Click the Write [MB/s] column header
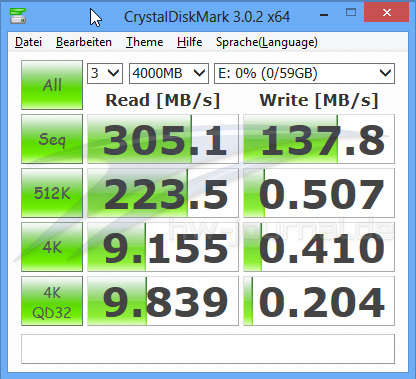This screenshot has width=416, height=379. pos(319,100)
